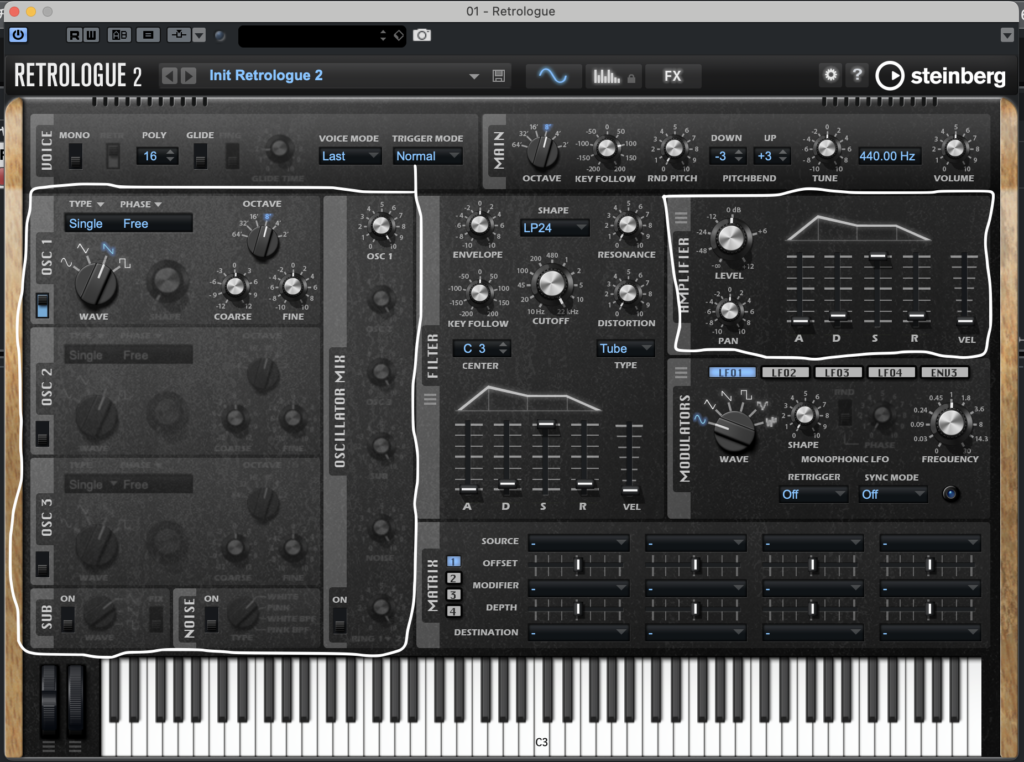Load the previous preset with left arrow
This screenshot has height=762, width=1024.
point(168,76)
